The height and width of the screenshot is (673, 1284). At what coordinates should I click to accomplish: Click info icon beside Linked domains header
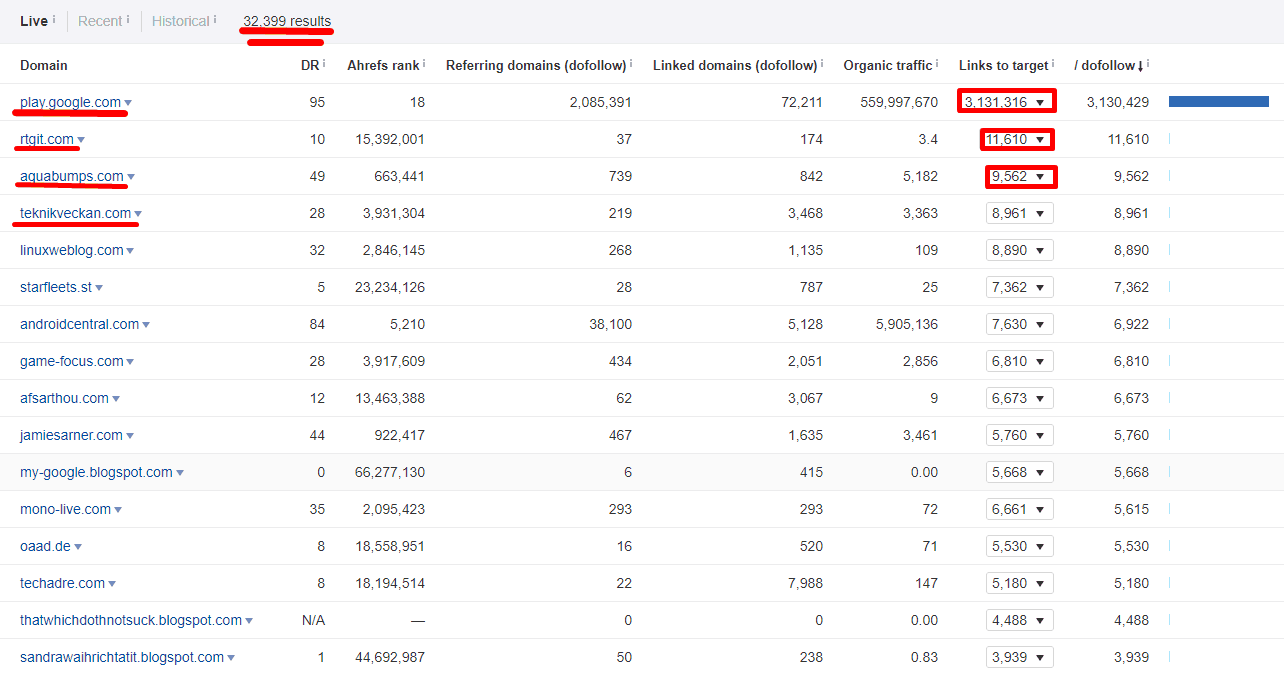click(x=822, y=63)
